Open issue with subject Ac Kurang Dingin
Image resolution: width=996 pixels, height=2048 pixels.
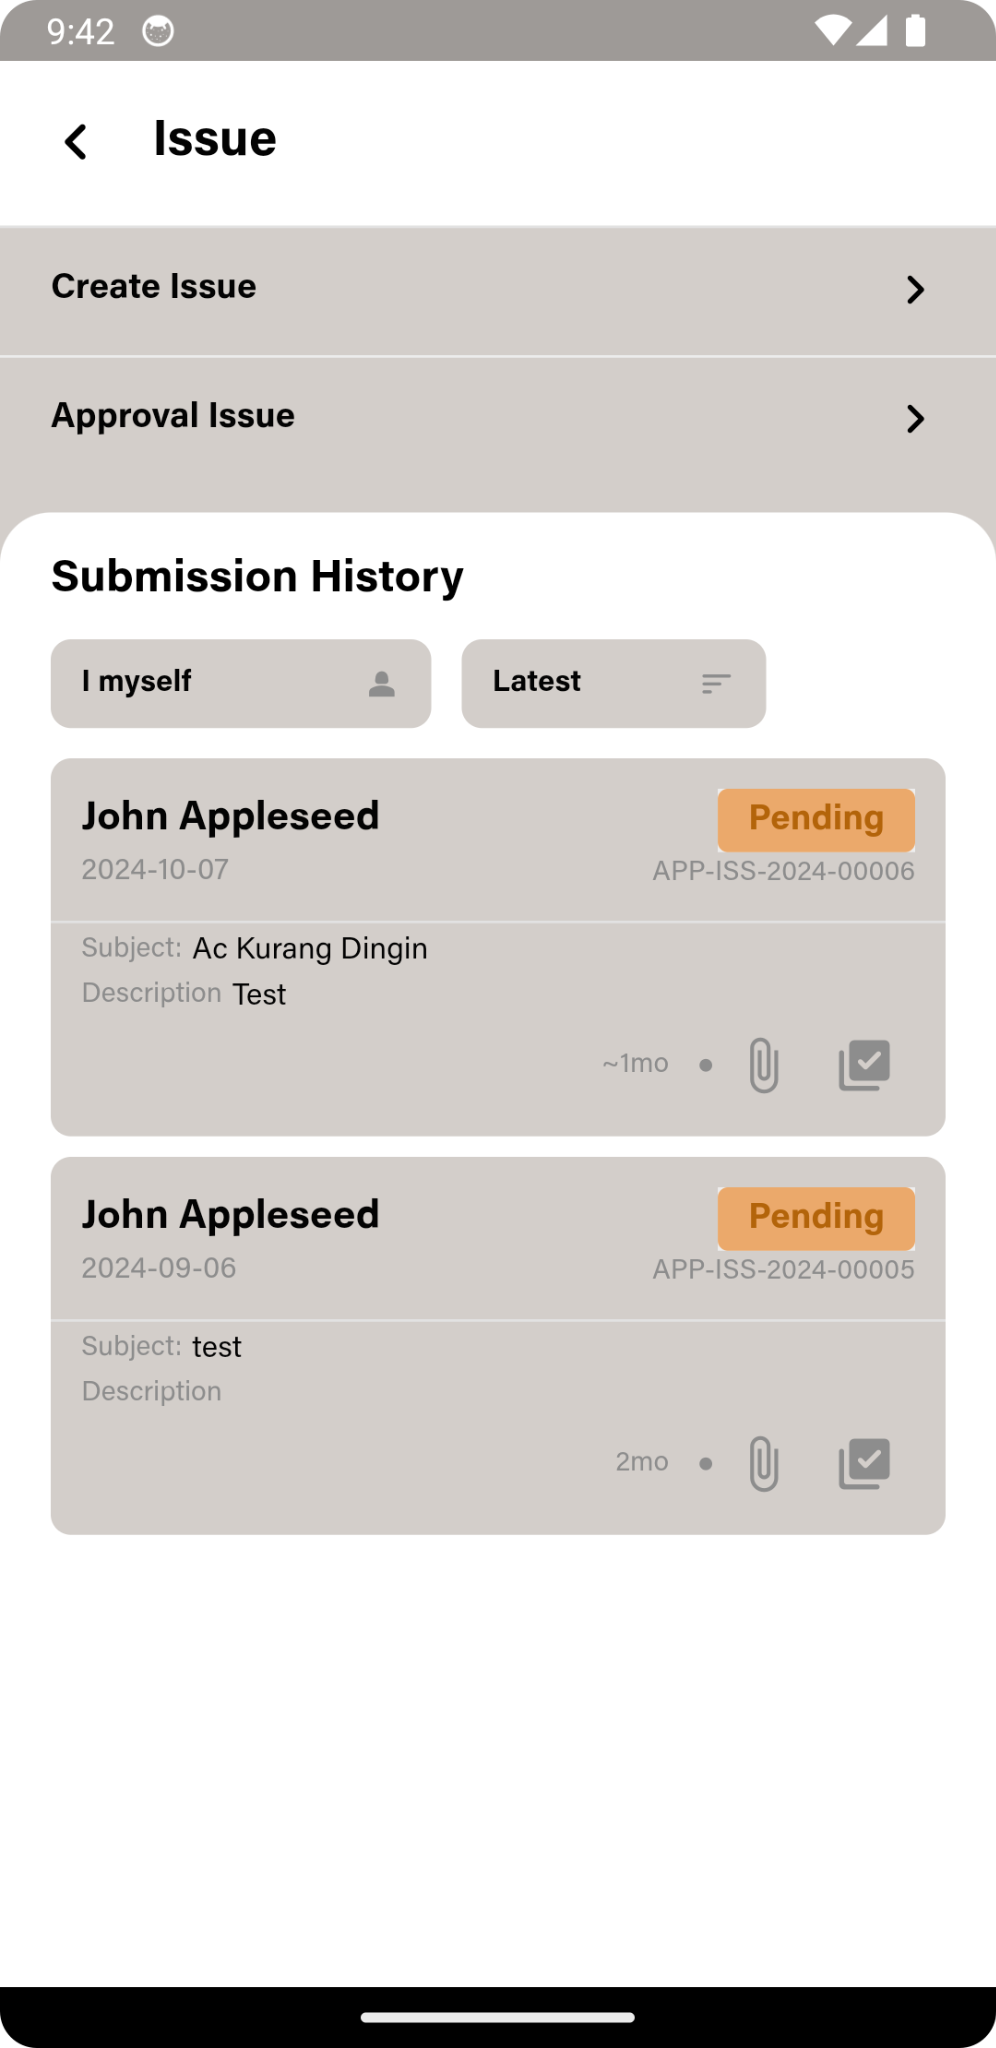310,948
